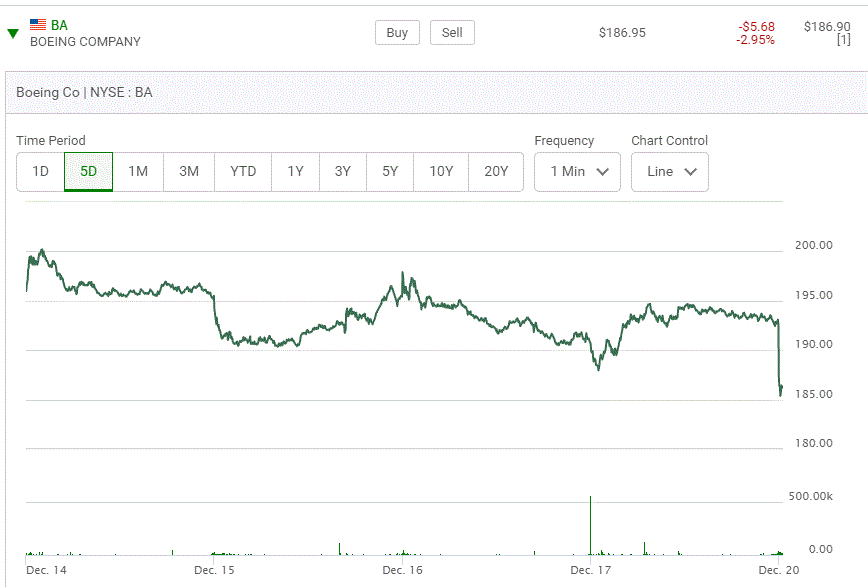868x587 pixels.
Task: Open the Frequency 1 Min dropdown
Action: [x=577, y=172]
